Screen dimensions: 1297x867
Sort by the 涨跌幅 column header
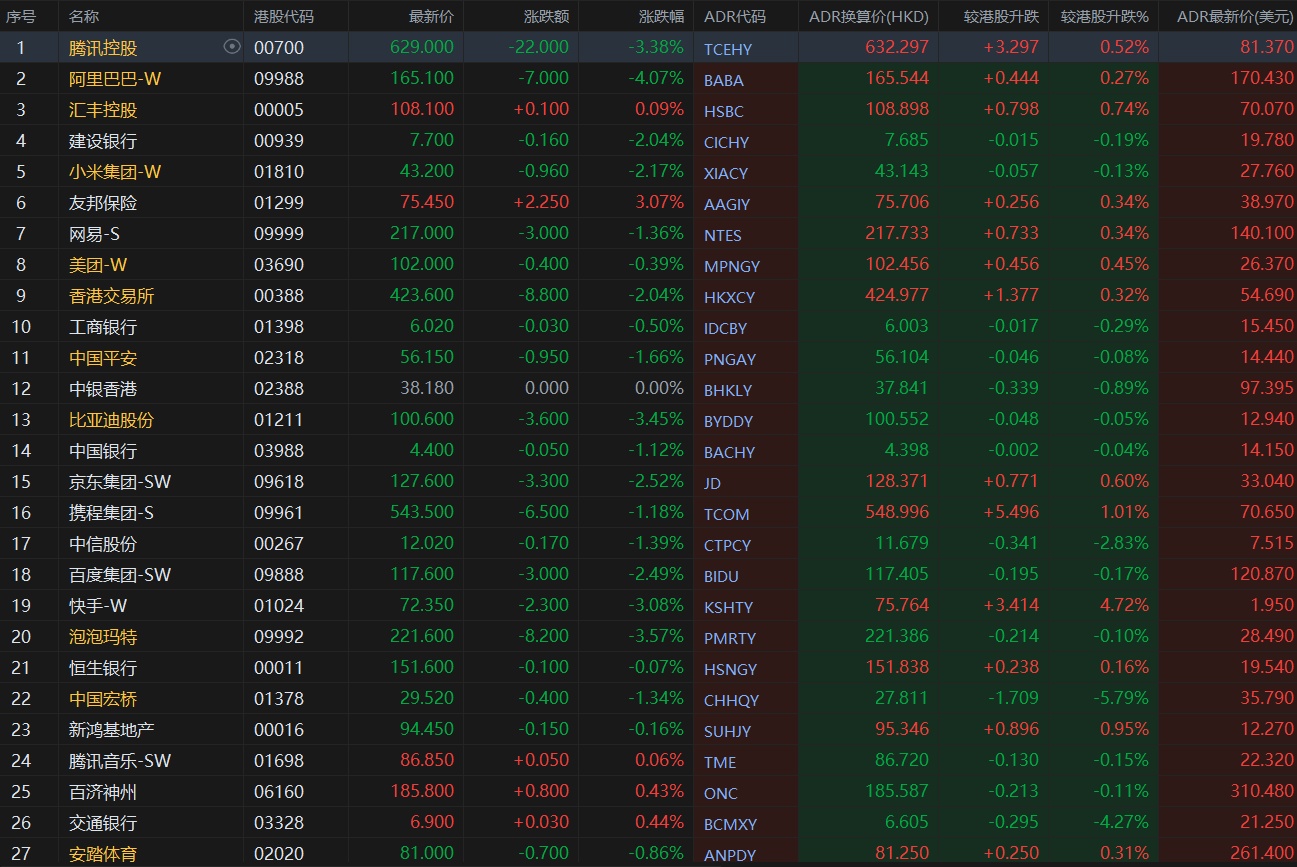click(661, 16)
